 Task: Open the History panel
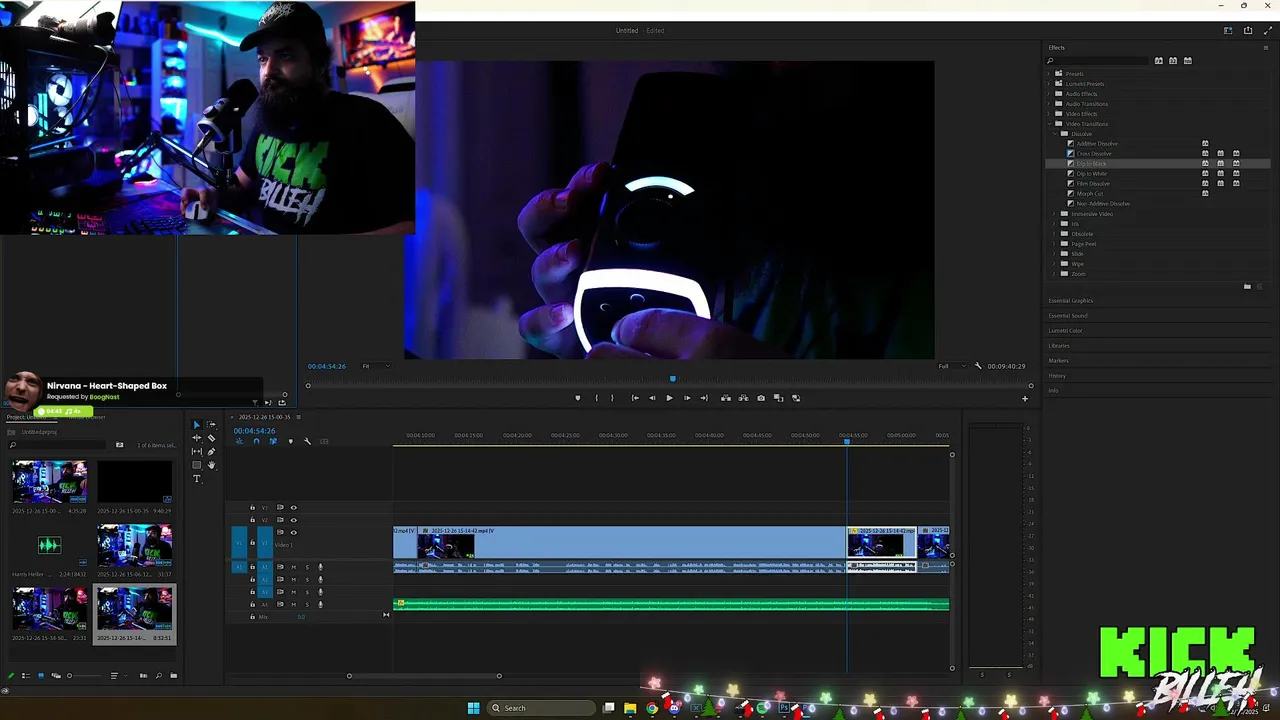tap(1057, 376)
